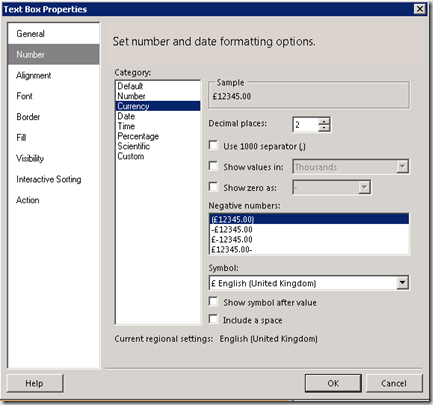Check the Show zero as option

[x=213, y=187]
